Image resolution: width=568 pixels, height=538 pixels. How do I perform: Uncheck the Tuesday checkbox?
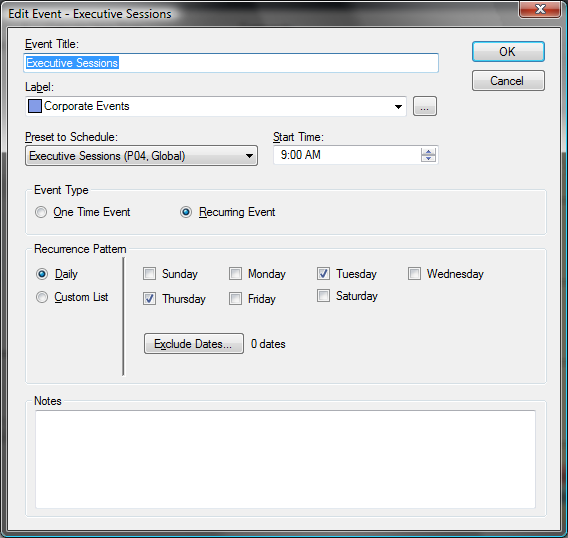pos(323,274)
